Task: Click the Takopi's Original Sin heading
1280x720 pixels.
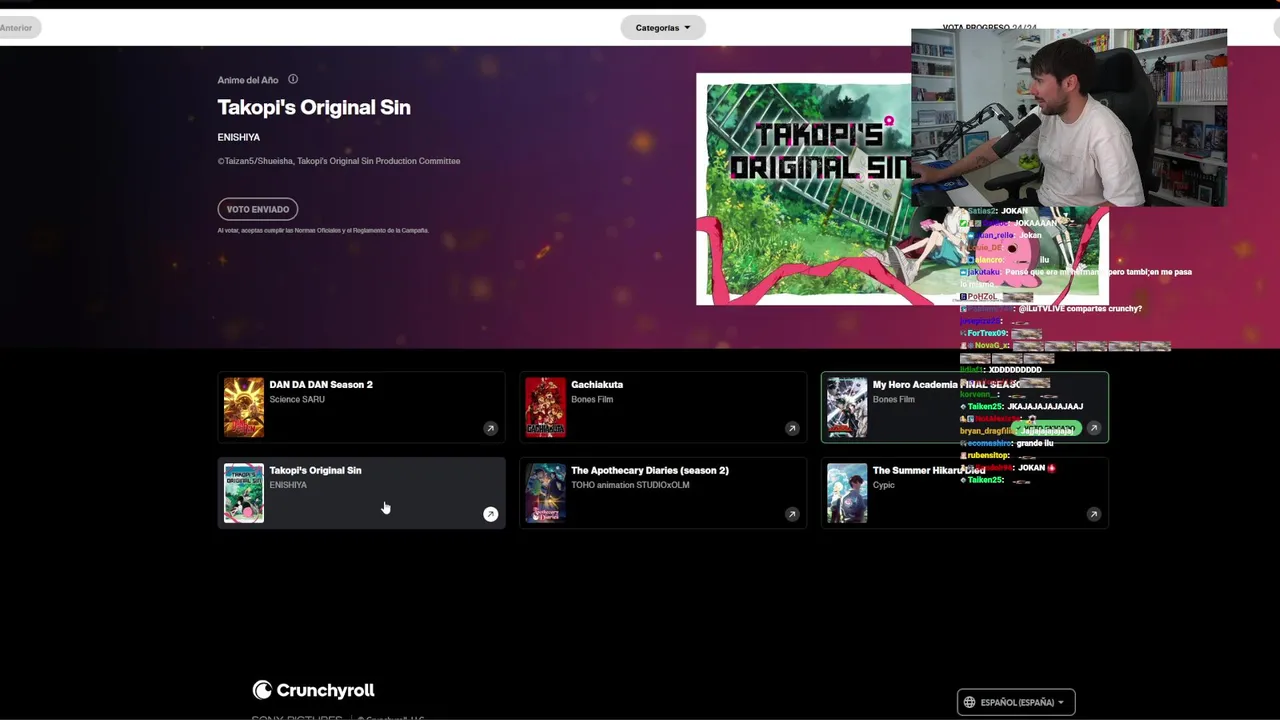Action: [x=314, y=107]
